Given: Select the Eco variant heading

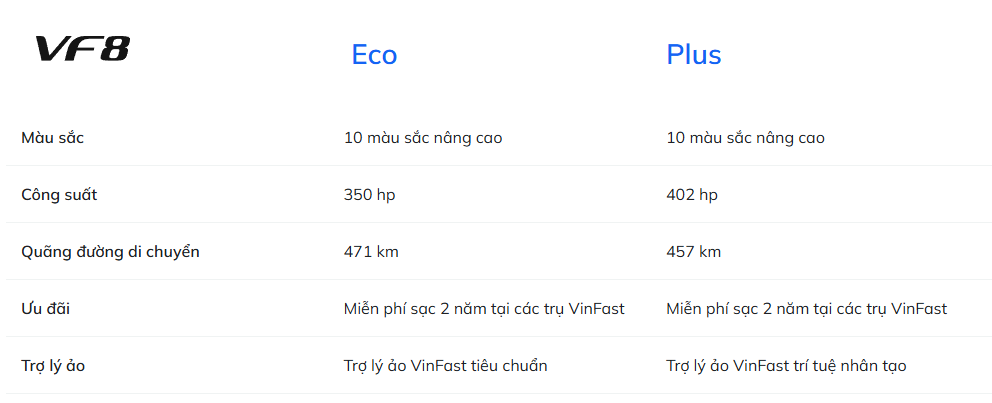Looking at the screenshot, I should click(x=374, y=55).
